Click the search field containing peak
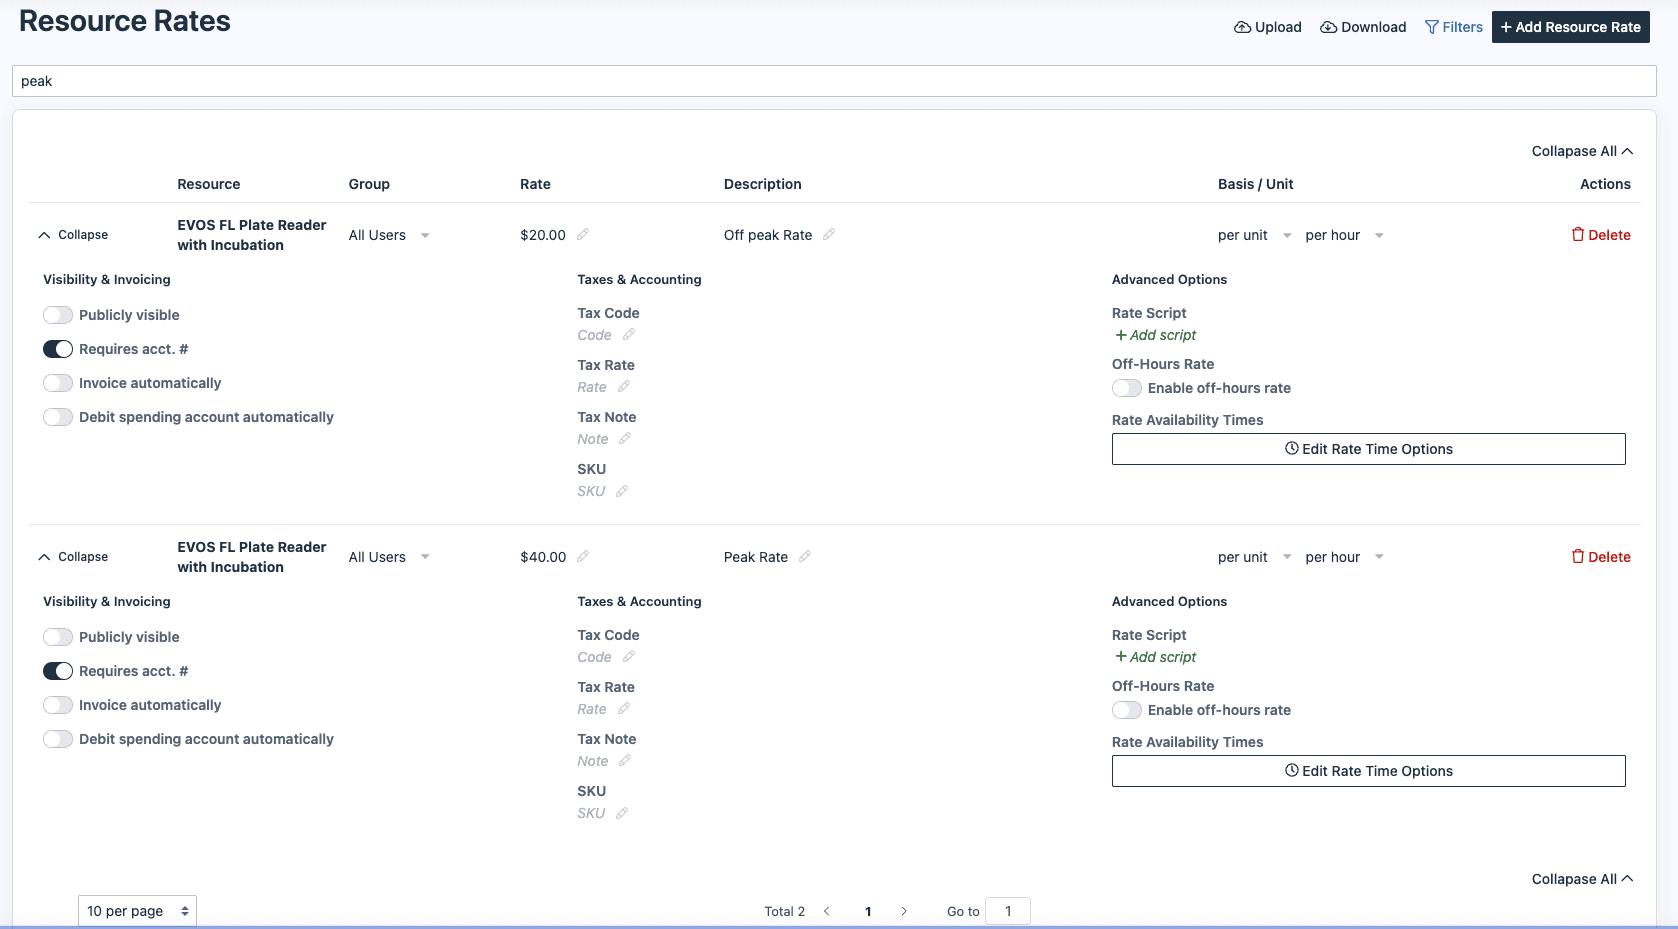1678x929 pixels. 834,81
